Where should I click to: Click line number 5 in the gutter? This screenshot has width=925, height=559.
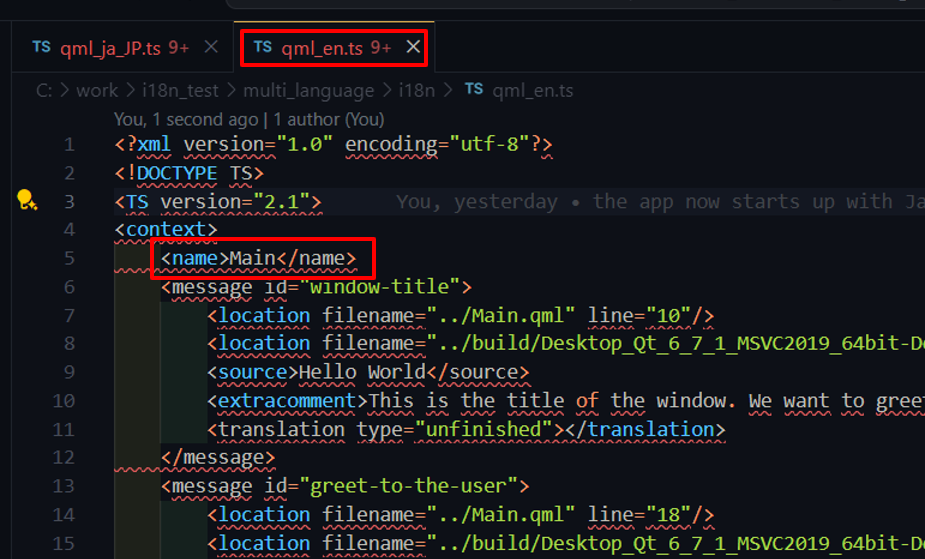(x=68, y=258)
